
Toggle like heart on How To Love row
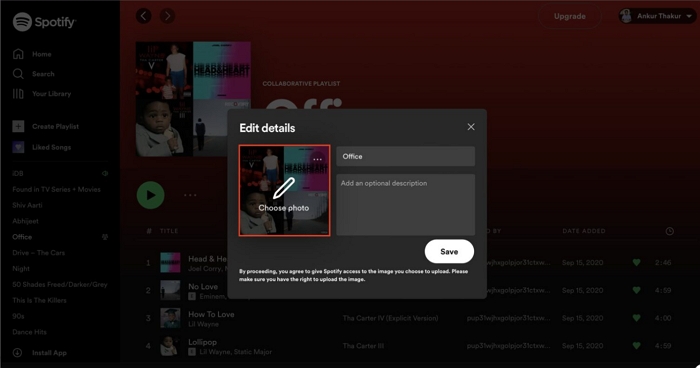tap(637, 318)
